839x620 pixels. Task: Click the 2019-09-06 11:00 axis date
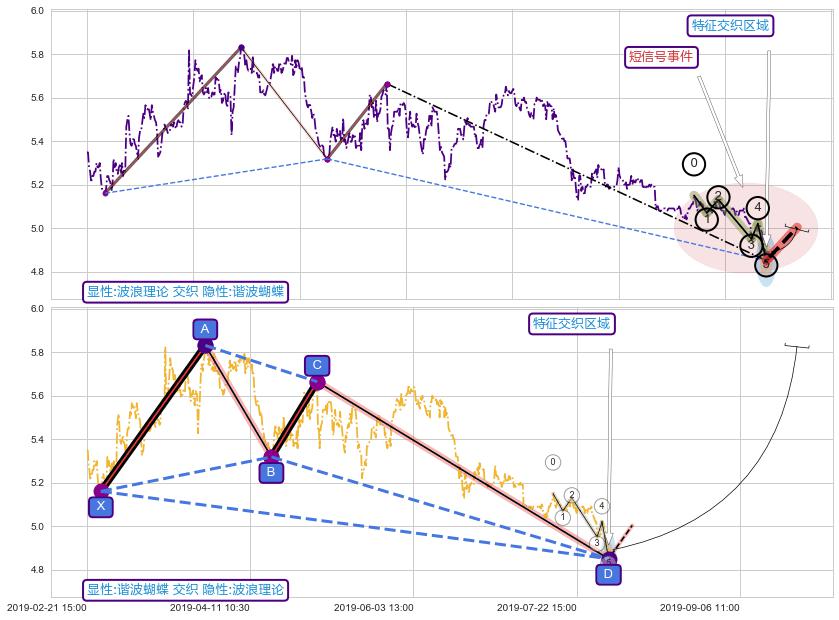699,607
